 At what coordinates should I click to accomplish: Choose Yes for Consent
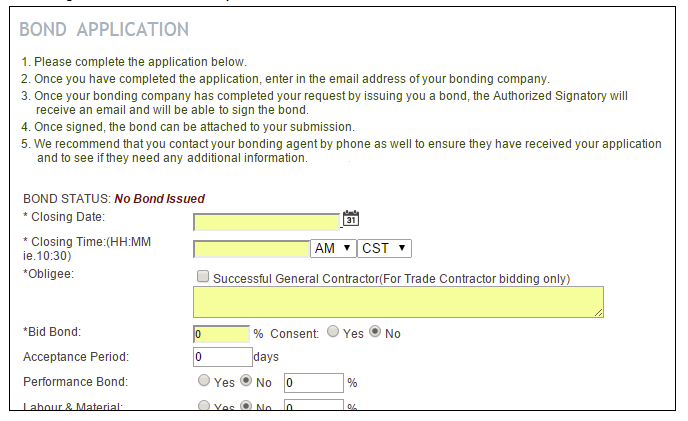pos(333,331)
